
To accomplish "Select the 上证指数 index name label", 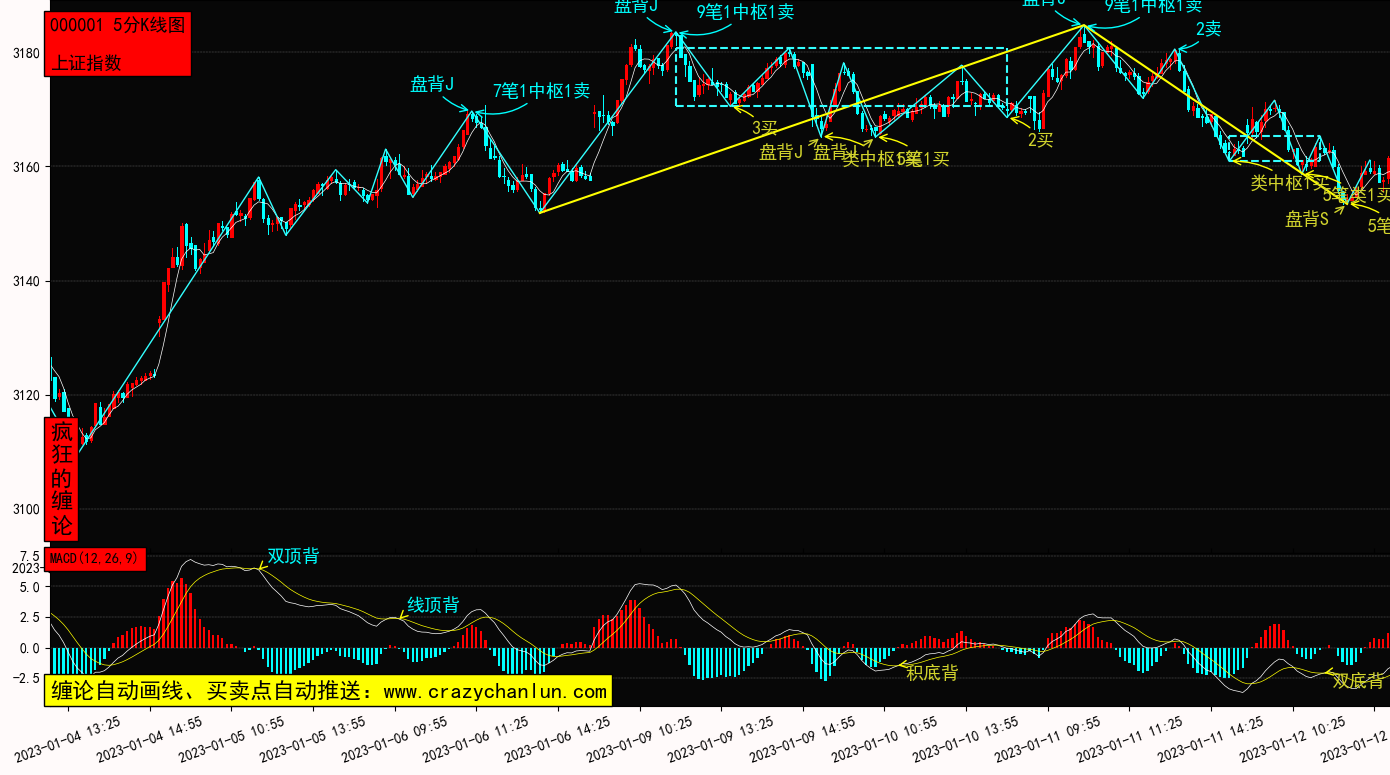I will [x=86, y=62].
